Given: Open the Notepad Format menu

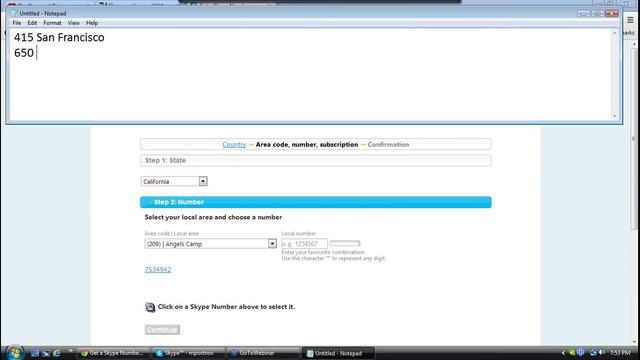Looking at the screenshot, I should coord(52,23).
